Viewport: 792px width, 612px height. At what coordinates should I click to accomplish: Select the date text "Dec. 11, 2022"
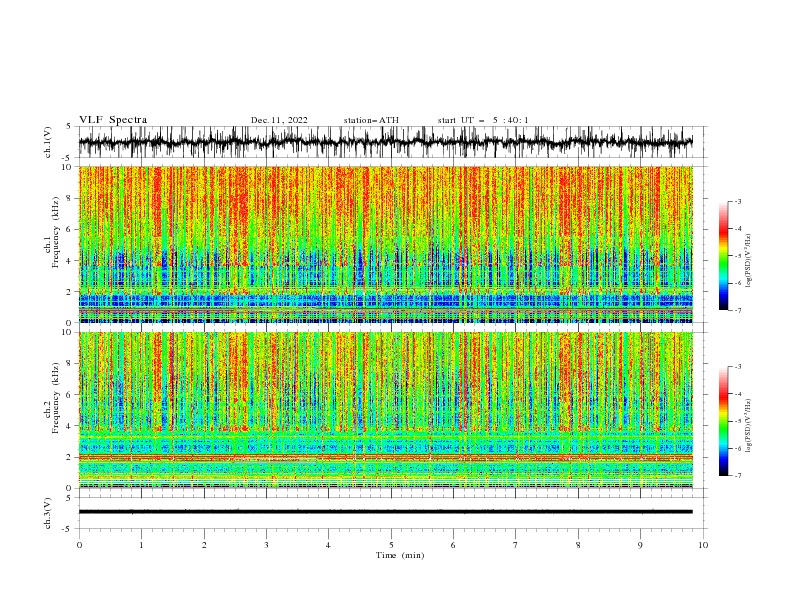[x=279, y=120]
